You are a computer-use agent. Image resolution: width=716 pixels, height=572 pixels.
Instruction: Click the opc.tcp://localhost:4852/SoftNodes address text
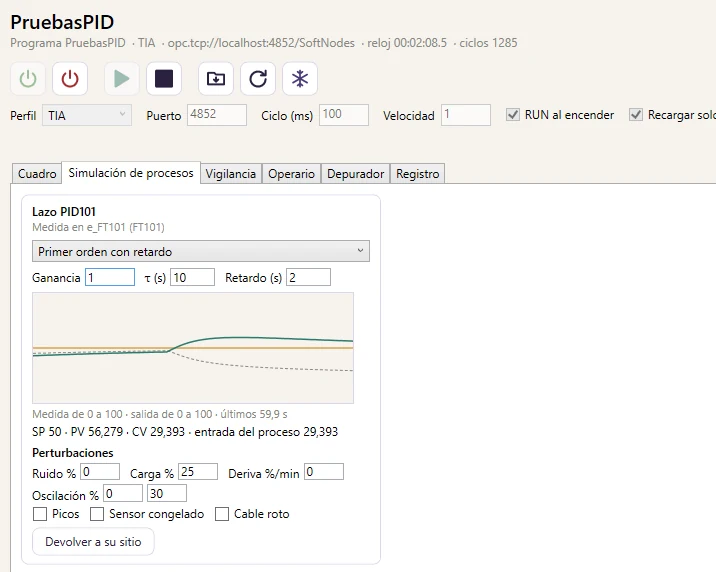261,43
